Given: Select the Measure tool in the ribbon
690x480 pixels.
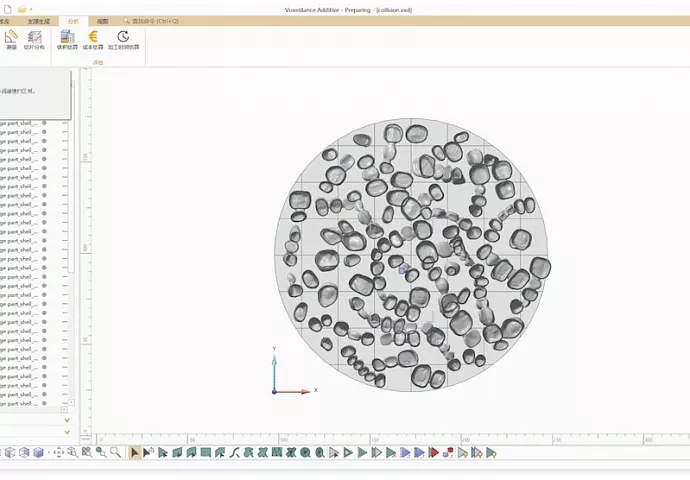Looking at the screenshot, I should pos(11,39).
